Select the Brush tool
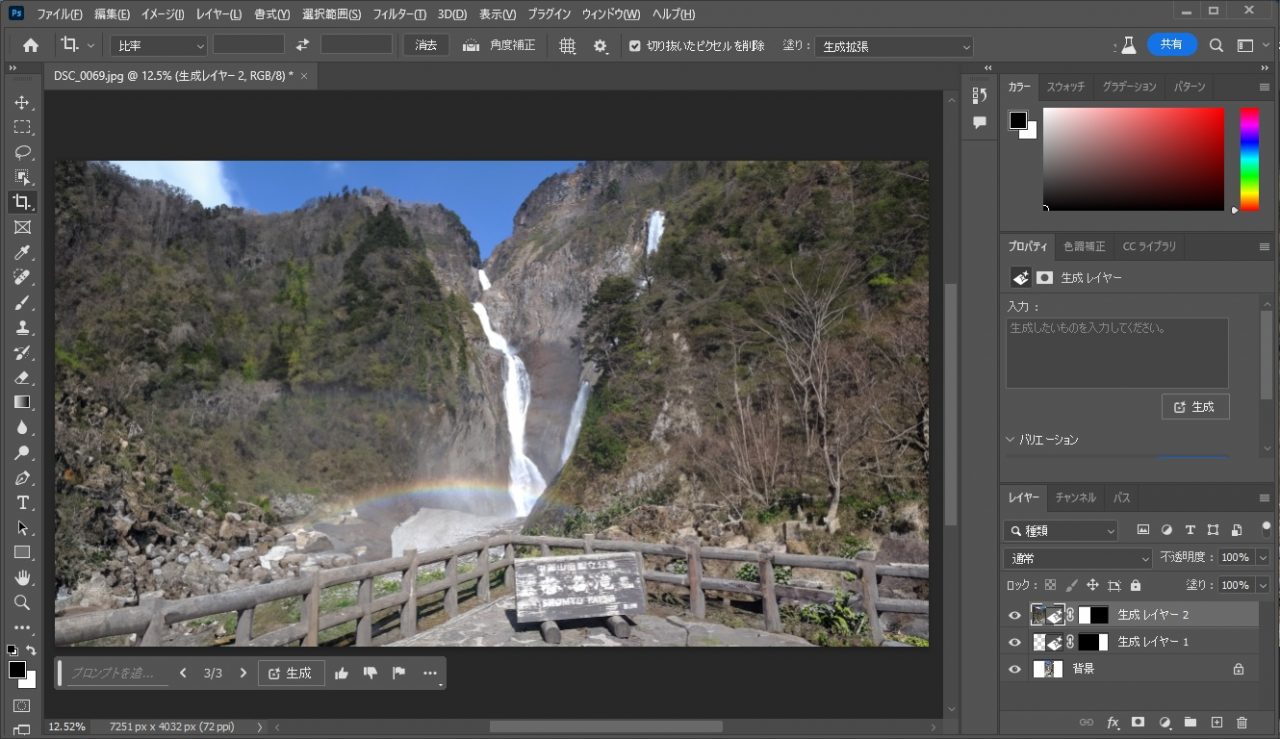Screen dimensions: 1280x739 pyautogui.click(x=22, y=302)
